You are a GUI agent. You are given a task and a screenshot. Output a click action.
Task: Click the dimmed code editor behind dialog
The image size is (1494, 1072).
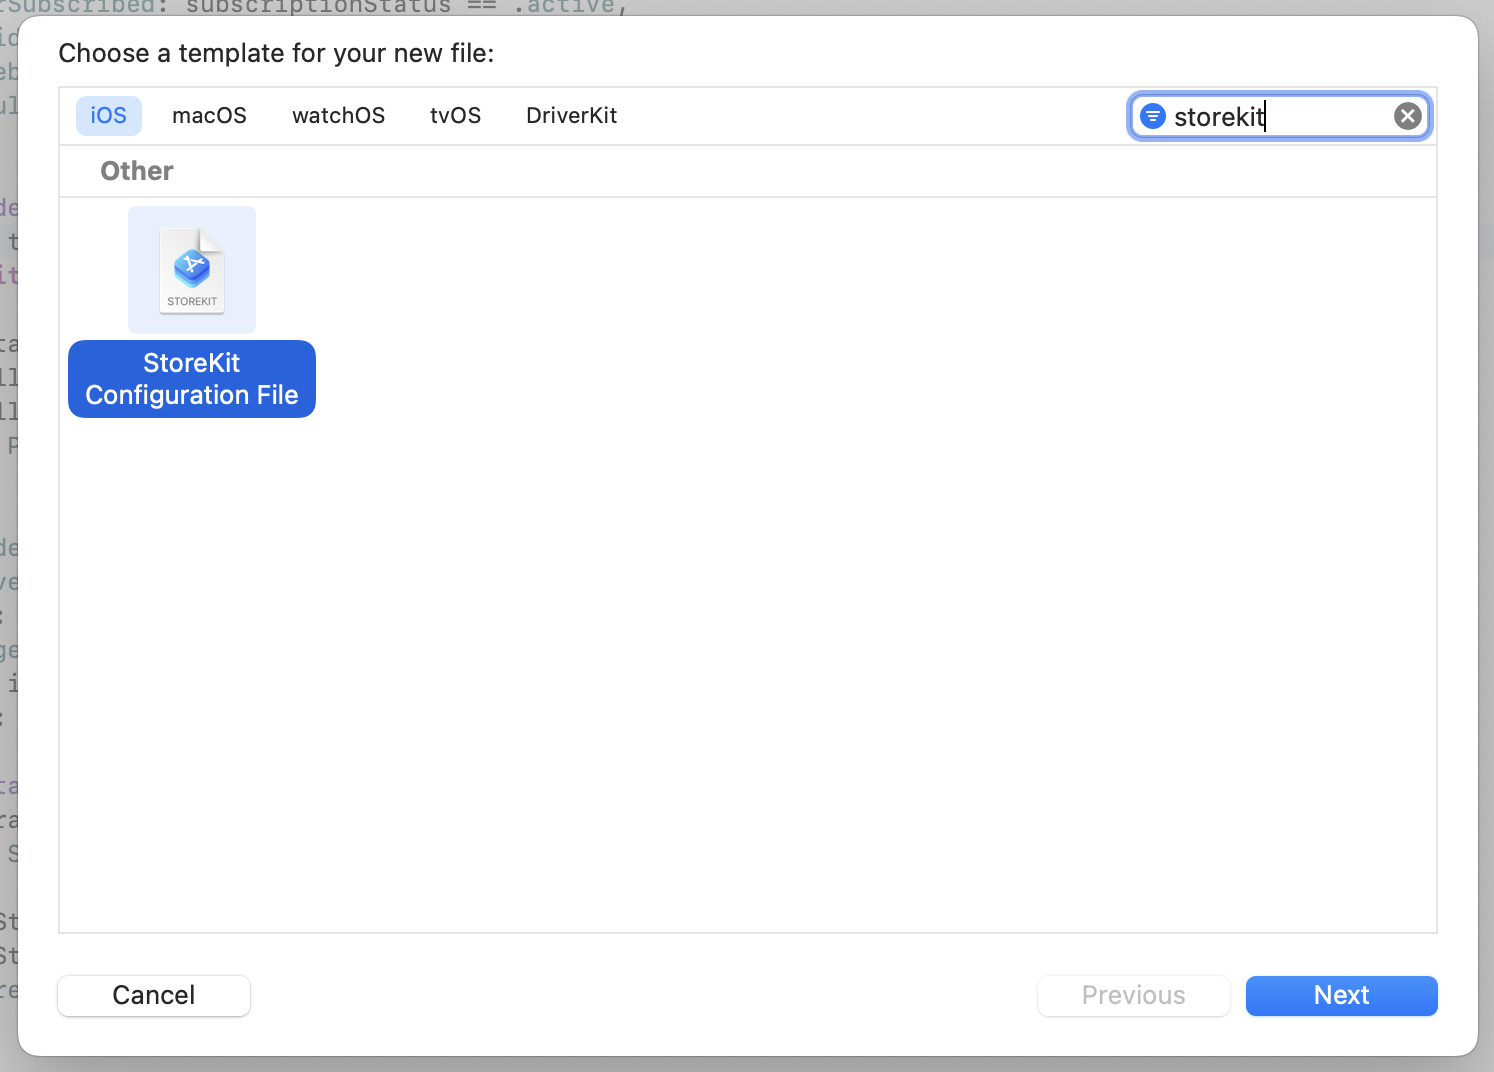pos(8,600)
